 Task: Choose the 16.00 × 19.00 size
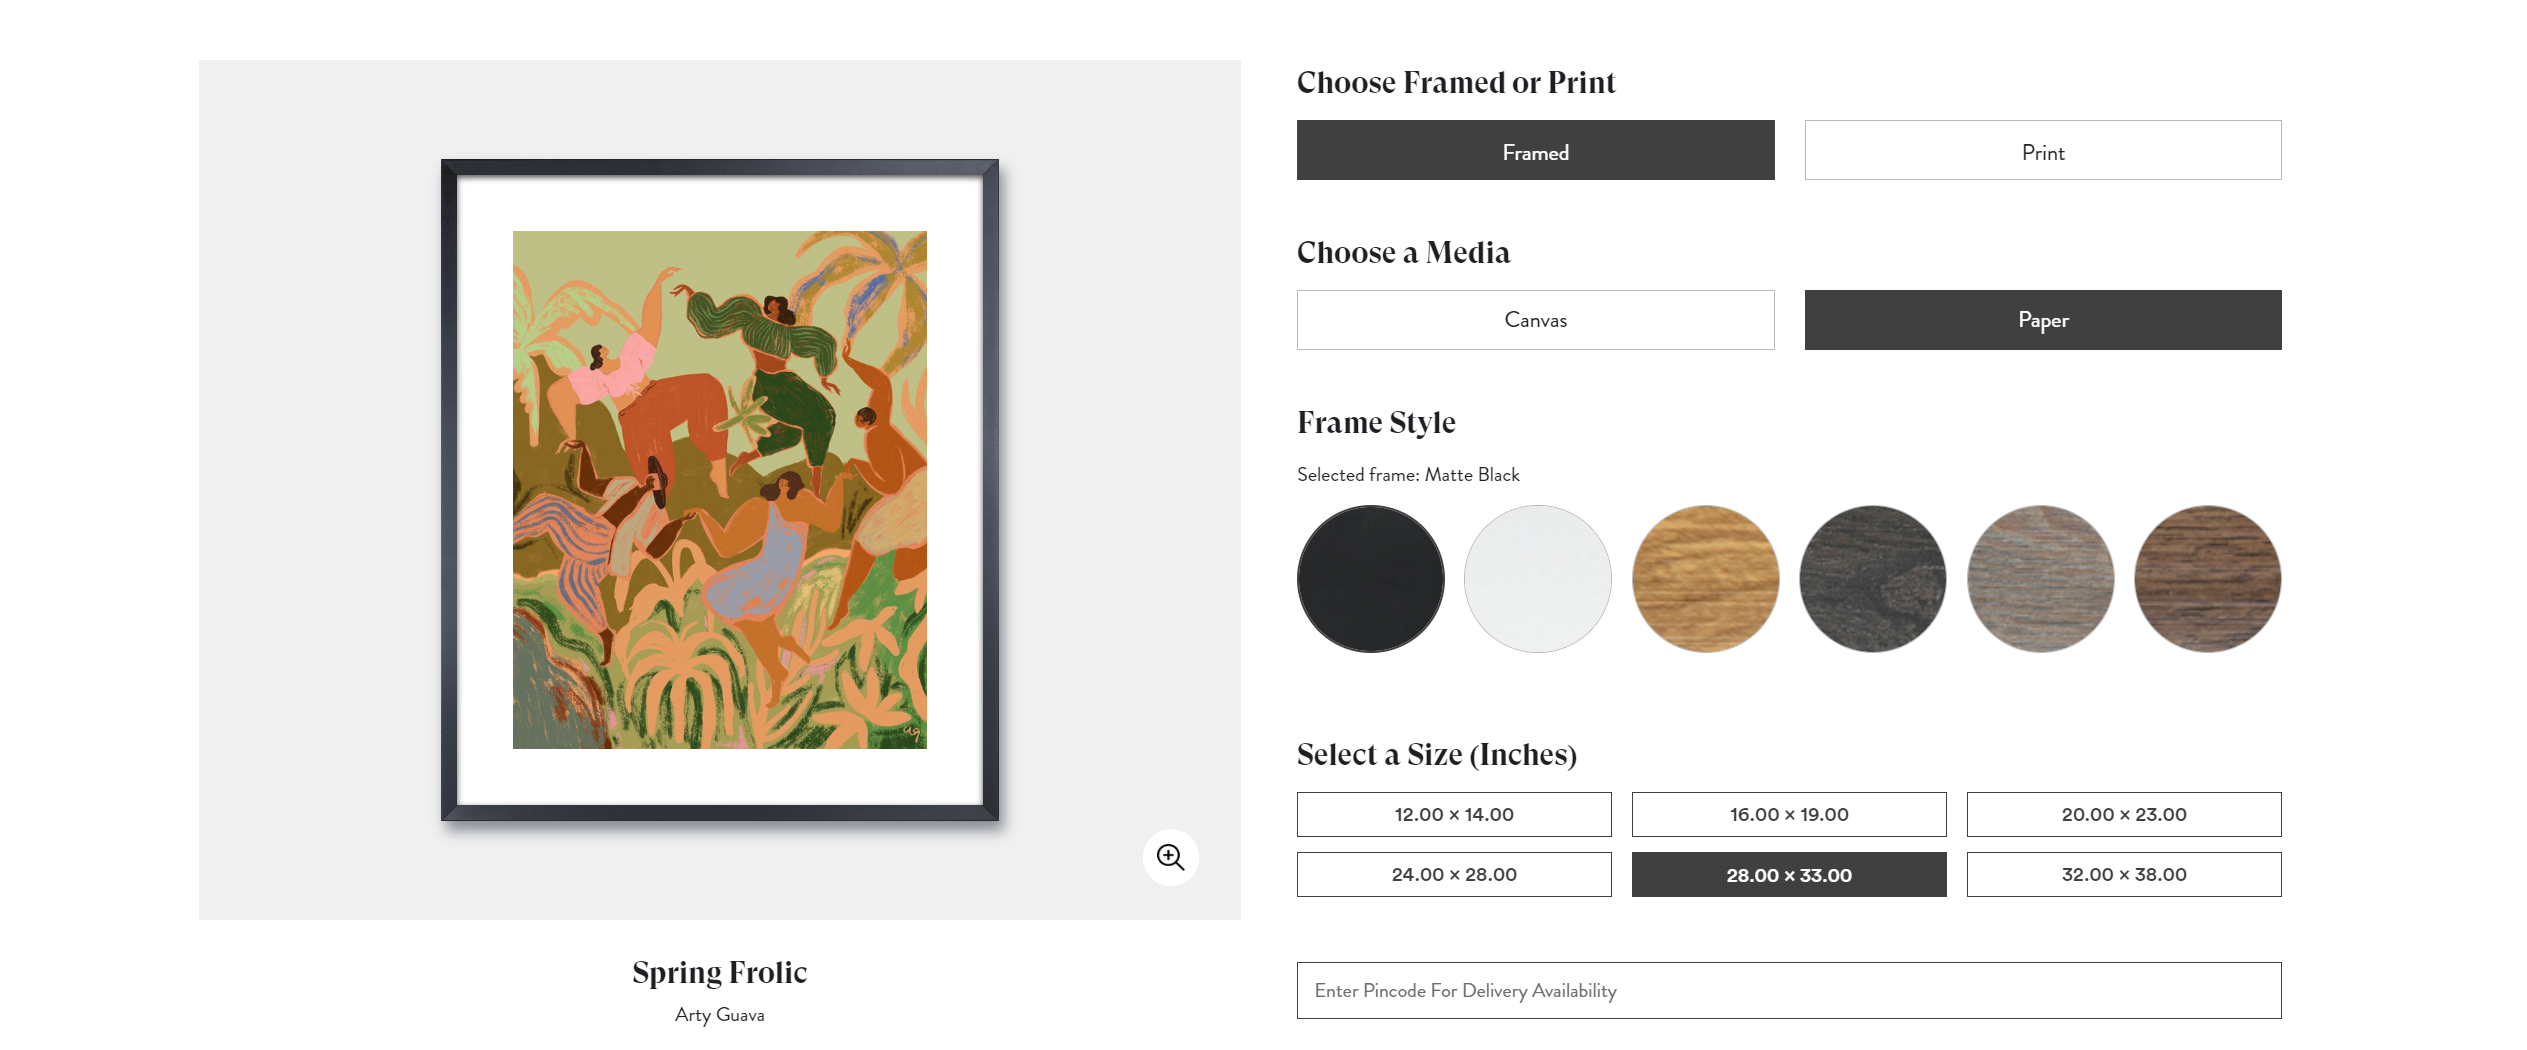[1789, 814]
